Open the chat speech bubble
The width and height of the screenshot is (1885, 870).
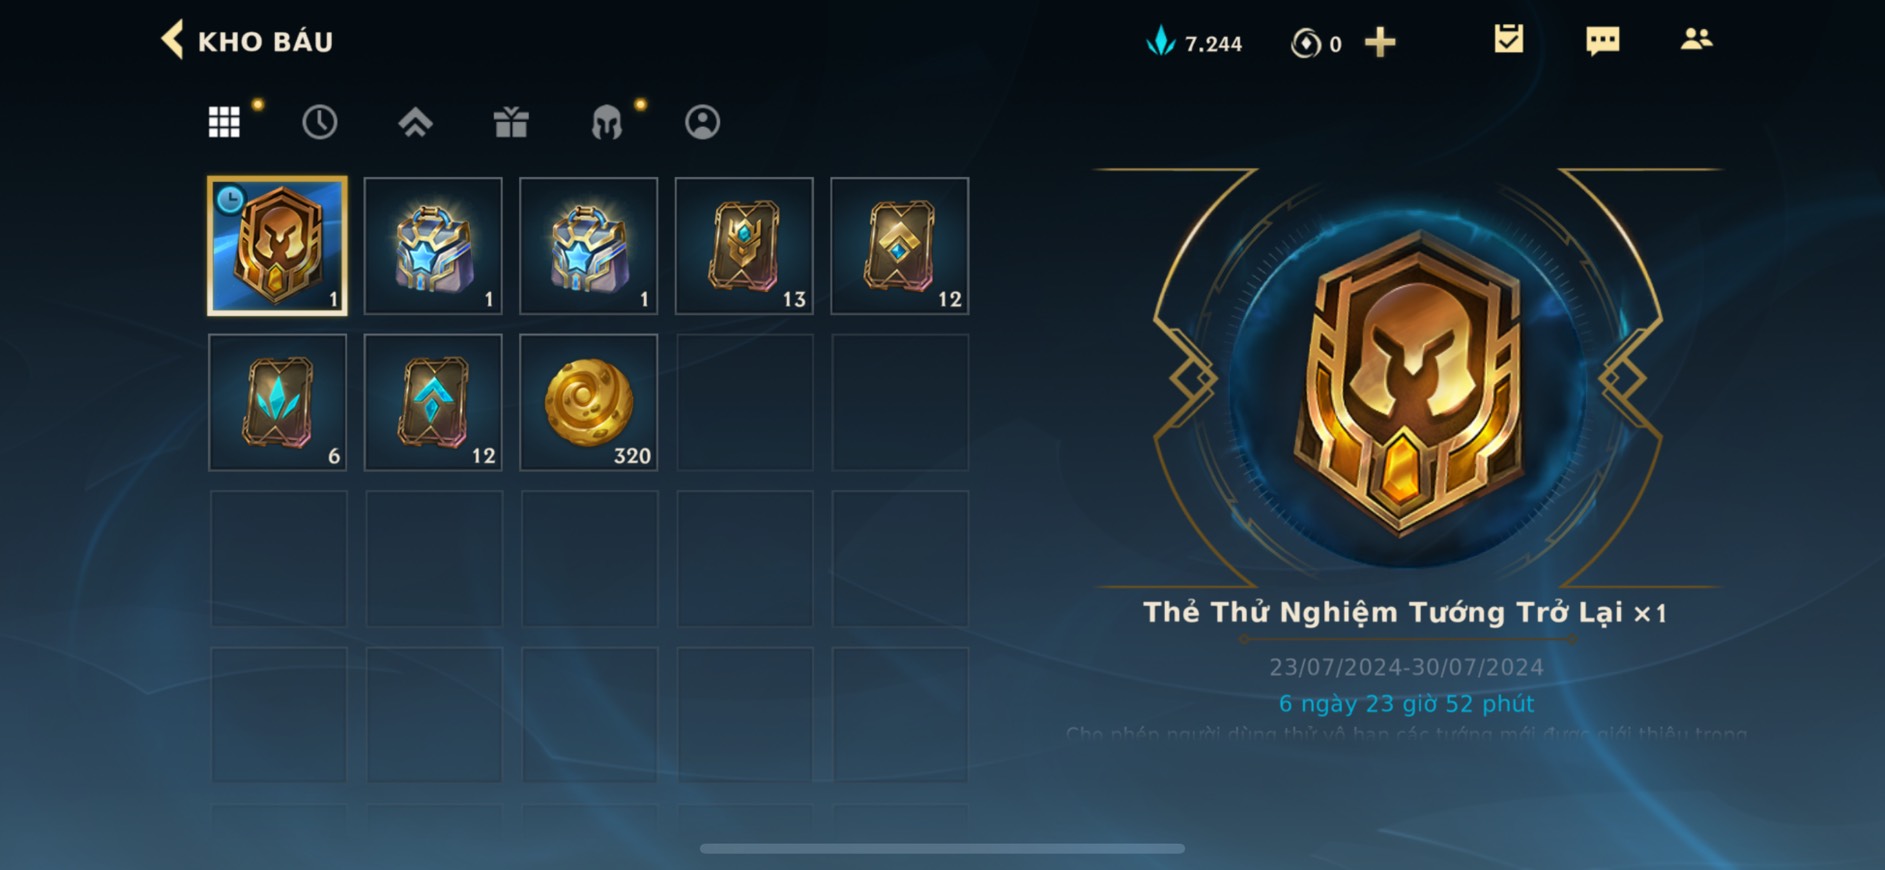tap(1602, 41)
